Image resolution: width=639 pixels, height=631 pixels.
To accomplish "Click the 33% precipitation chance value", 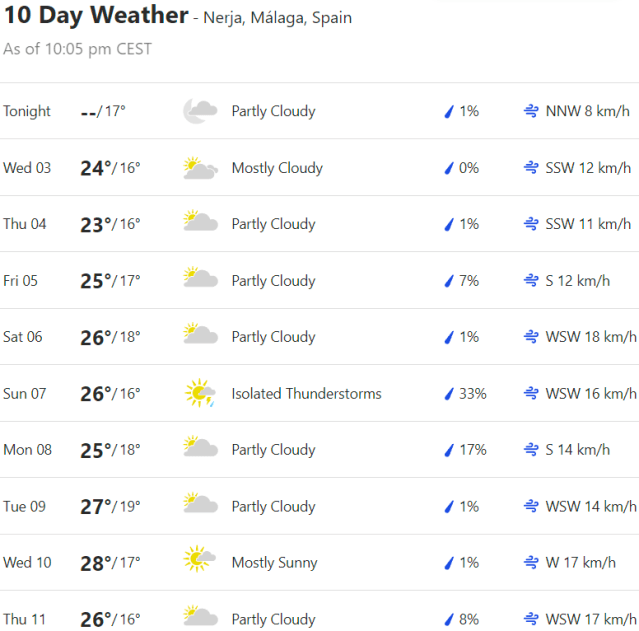I will (x=472, y=394).
